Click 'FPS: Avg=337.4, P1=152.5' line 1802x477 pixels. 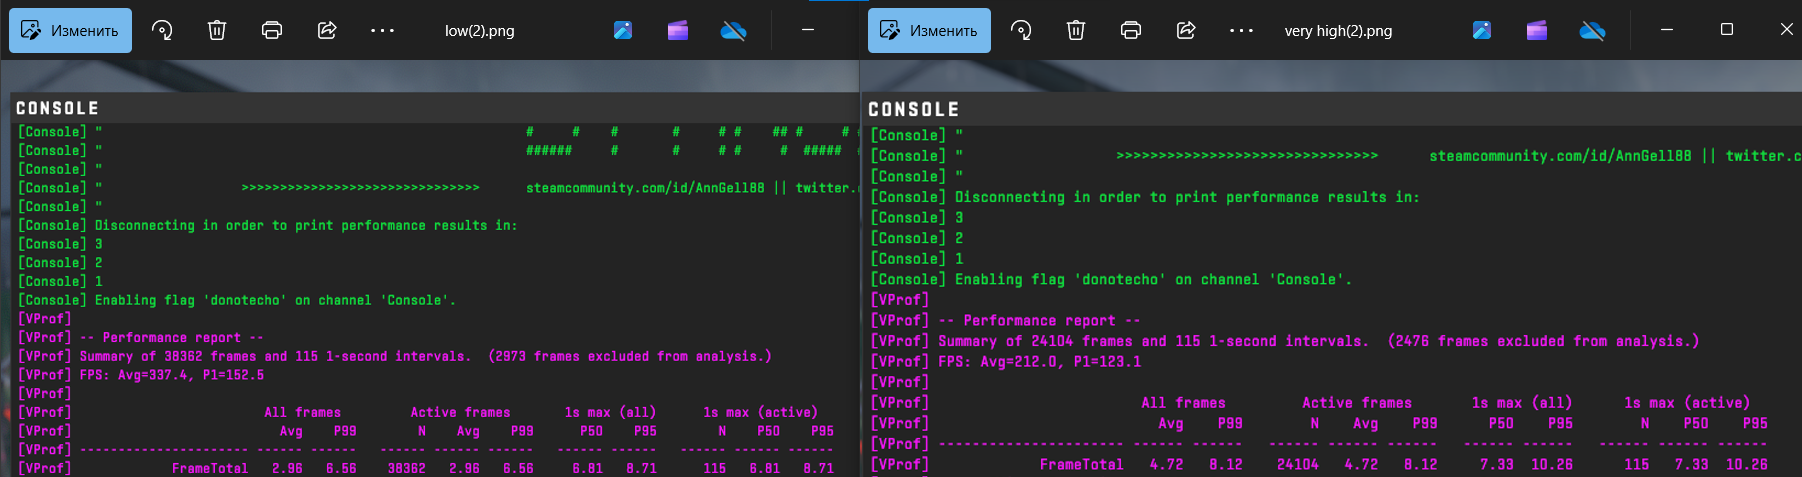[x=172, y=375]
